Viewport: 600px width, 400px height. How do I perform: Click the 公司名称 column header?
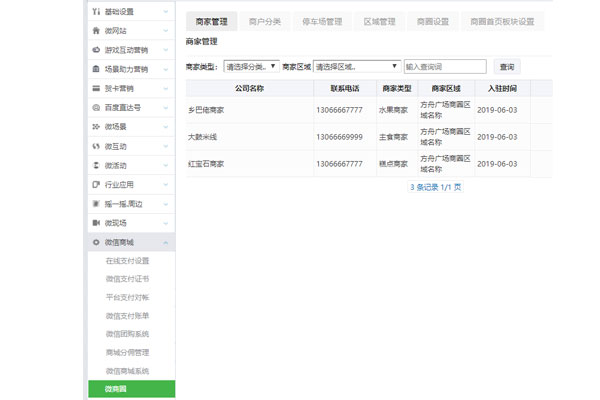point(249,88)
